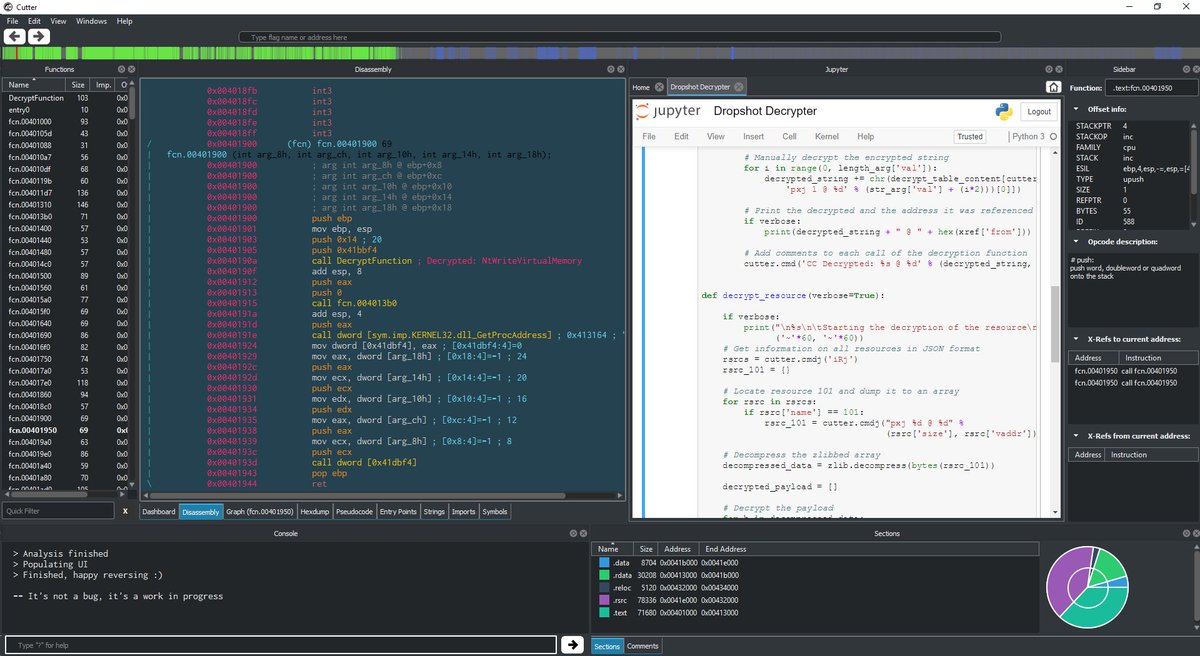
Task: Float the Functions panel
Action: 119,69
